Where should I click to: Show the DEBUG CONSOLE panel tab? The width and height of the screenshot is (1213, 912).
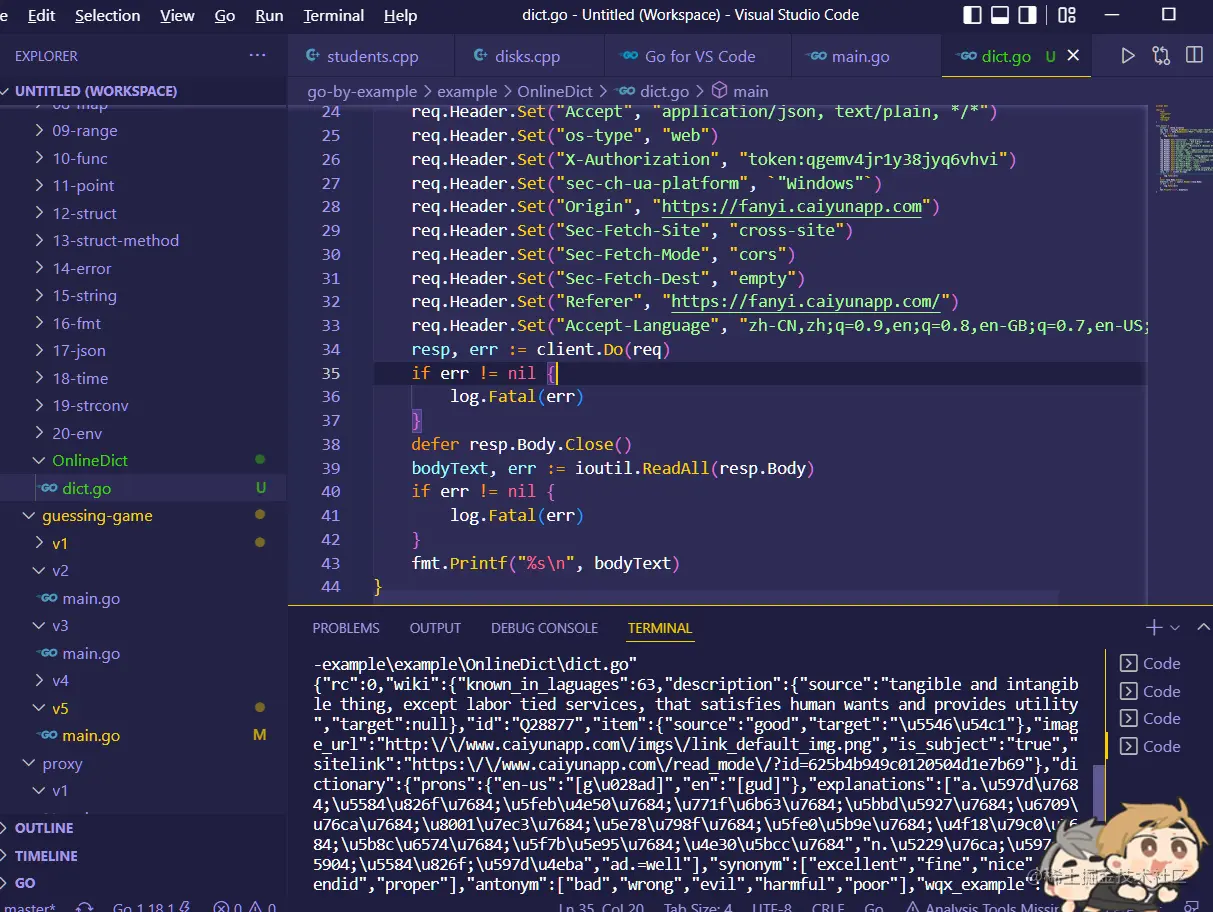[x=544, y=628]
